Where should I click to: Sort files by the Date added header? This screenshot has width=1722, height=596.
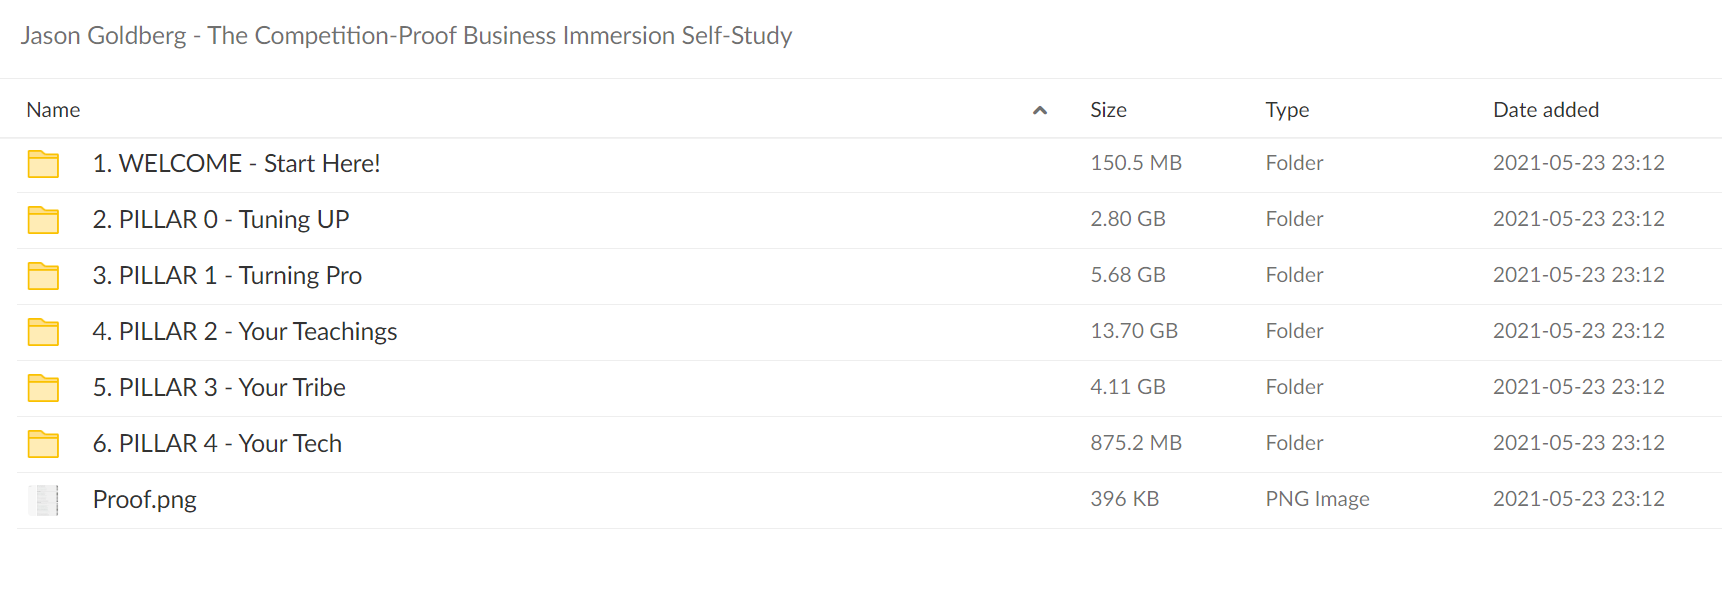[x=1546, y=110]
